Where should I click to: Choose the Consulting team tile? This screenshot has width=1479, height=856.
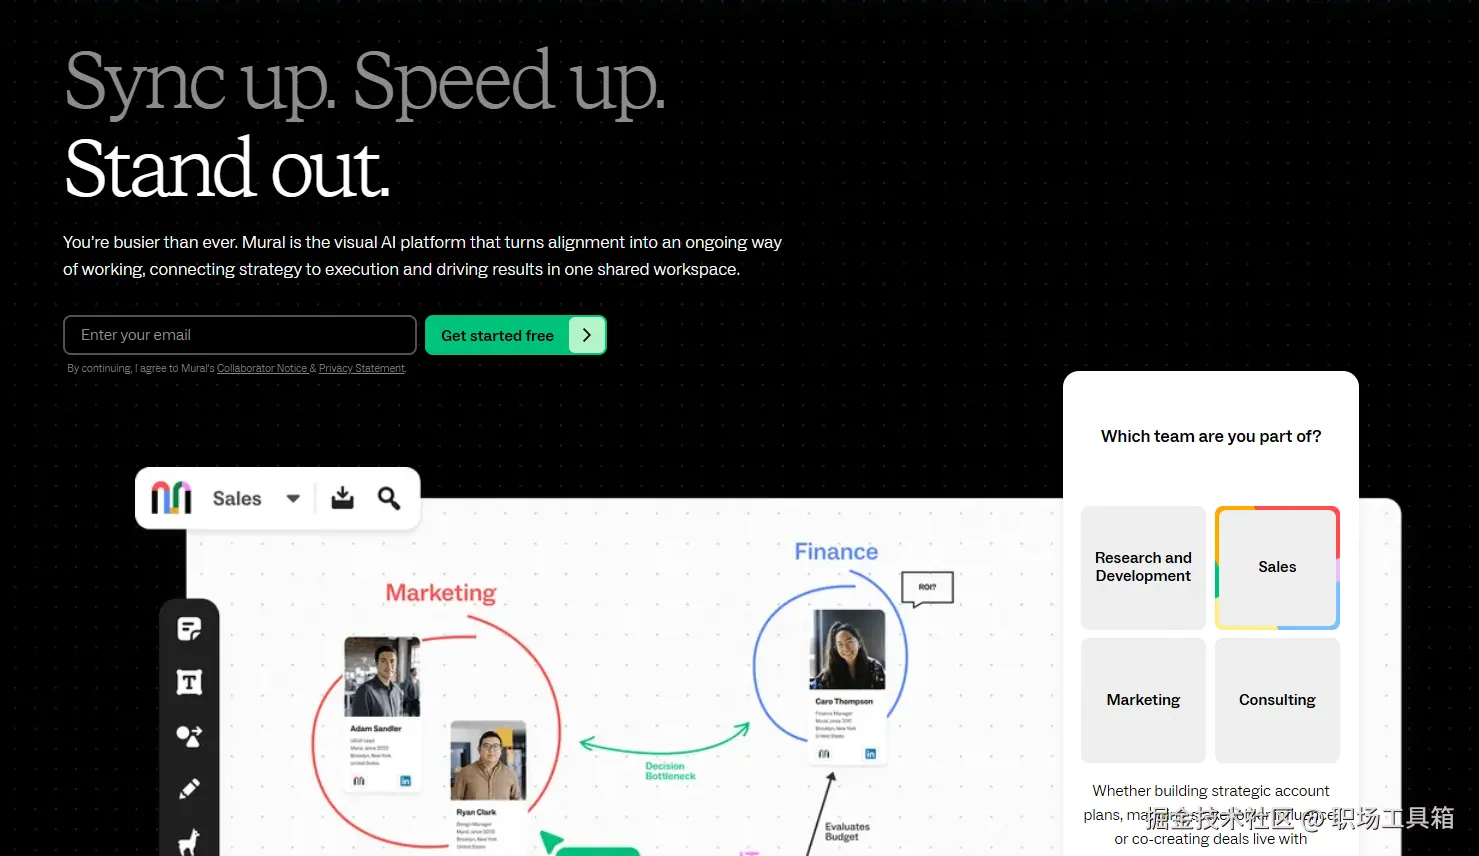pos(1277,700)
